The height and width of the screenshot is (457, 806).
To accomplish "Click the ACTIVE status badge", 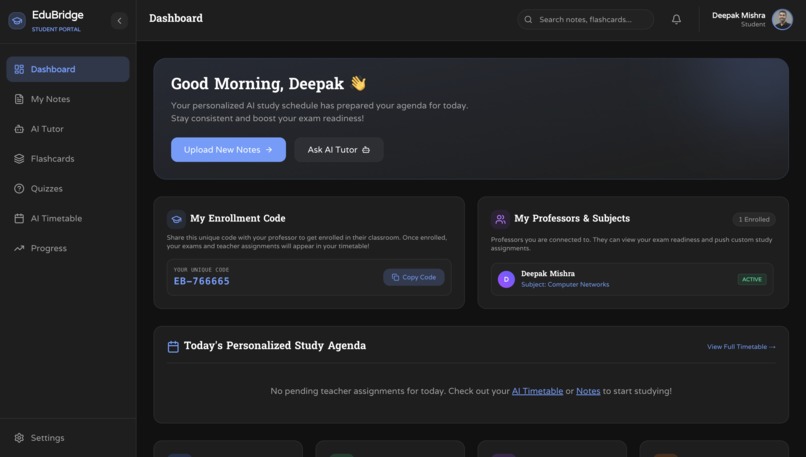I will pyautogui.click(x=752, y=279).
